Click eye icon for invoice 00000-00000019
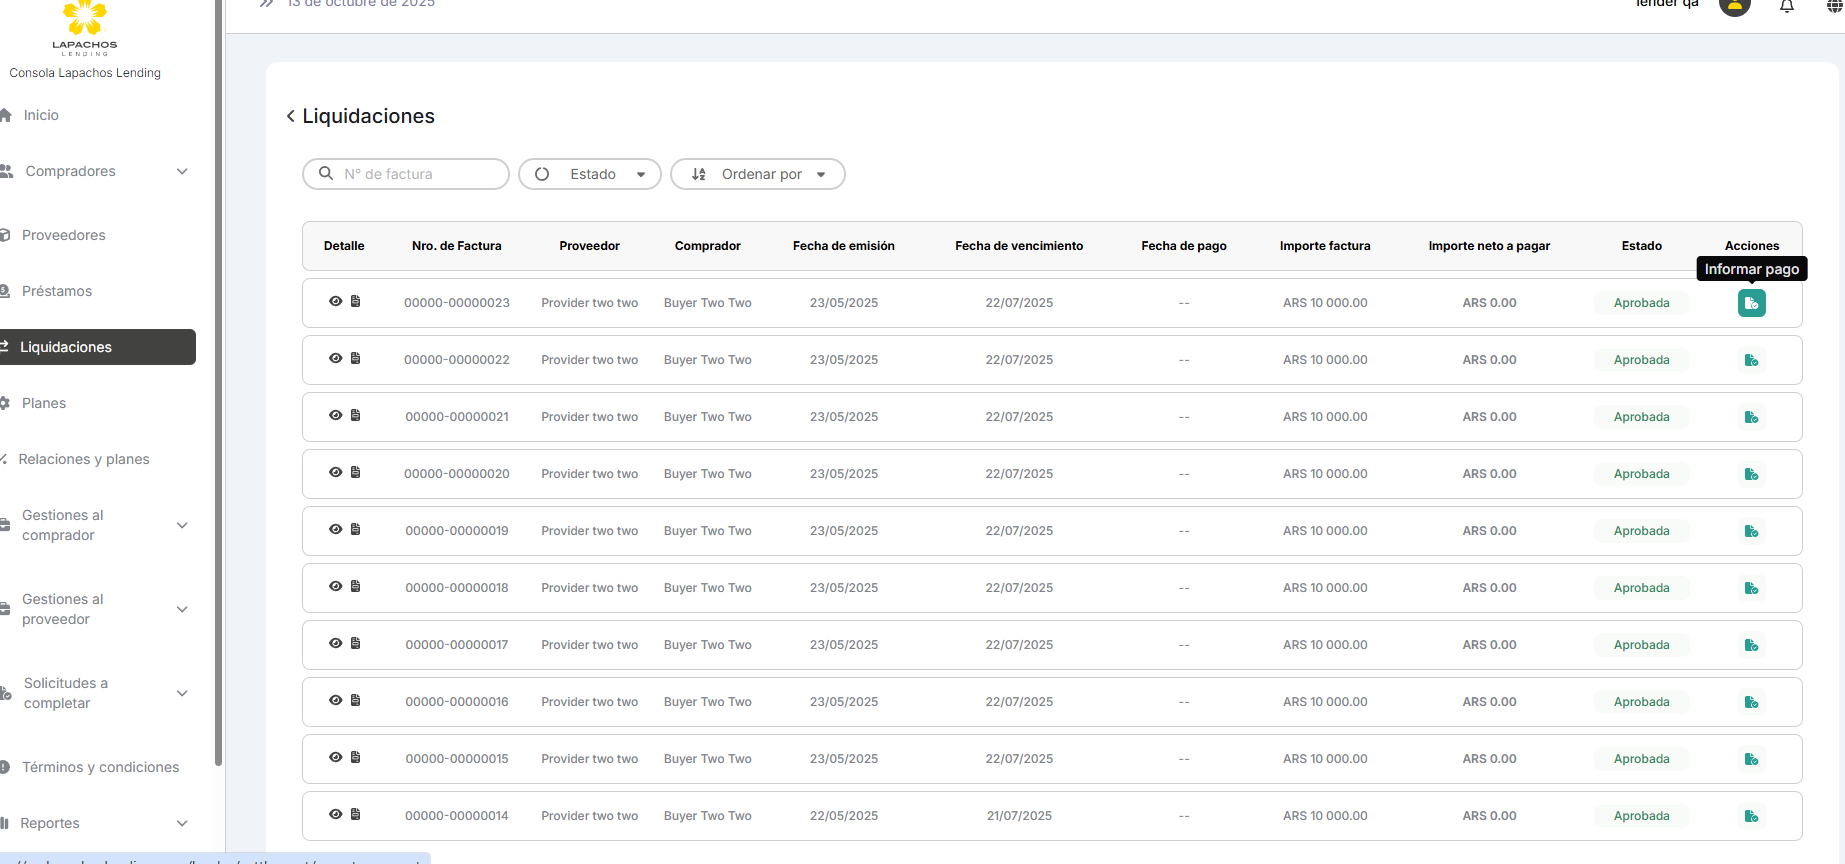 pyautogui.click(x=336, y=529)
